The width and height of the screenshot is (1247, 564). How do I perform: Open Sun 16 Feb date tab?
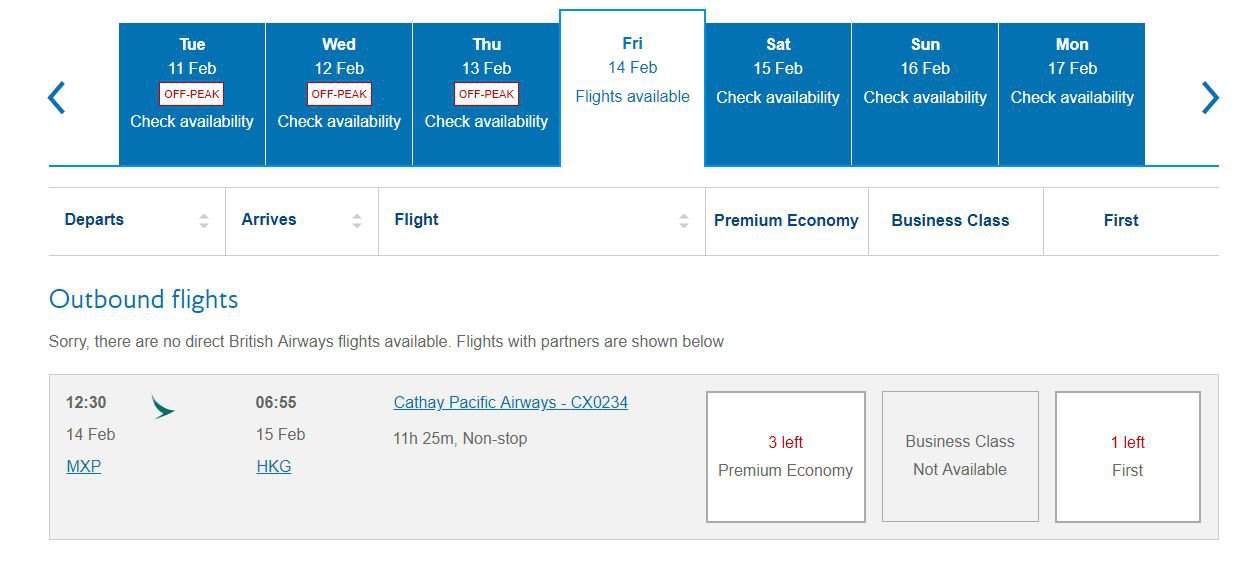click(x=925, y=94)
